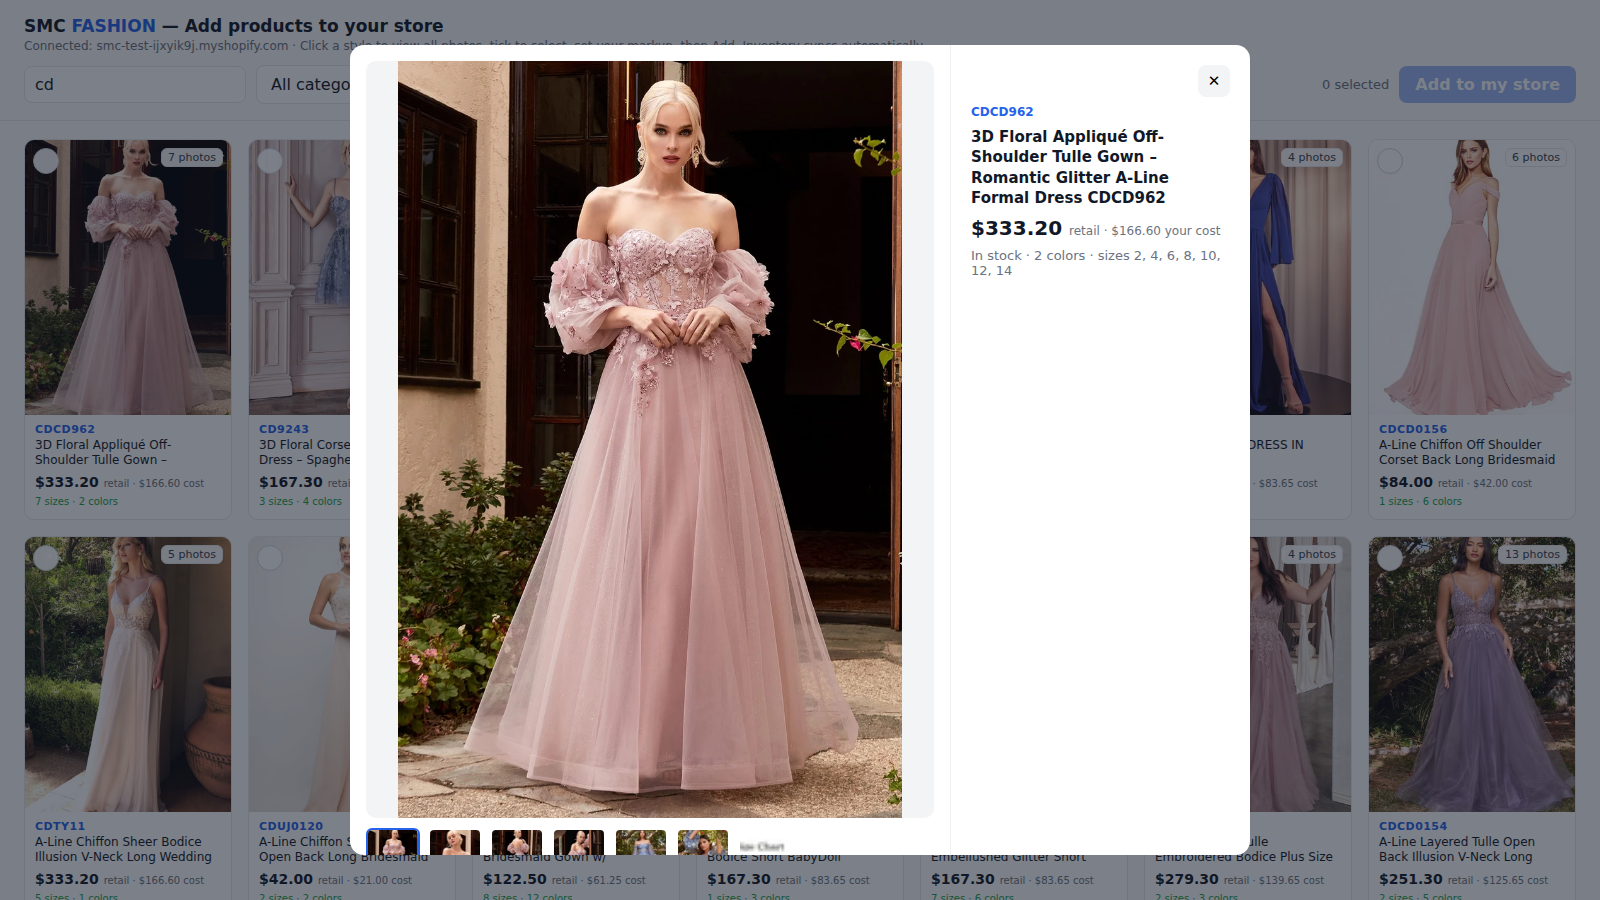Click the '6 photos' badge on CDCD0156 card
Viewport: 1600px width, 900px height.
[x=1536, y=157]
